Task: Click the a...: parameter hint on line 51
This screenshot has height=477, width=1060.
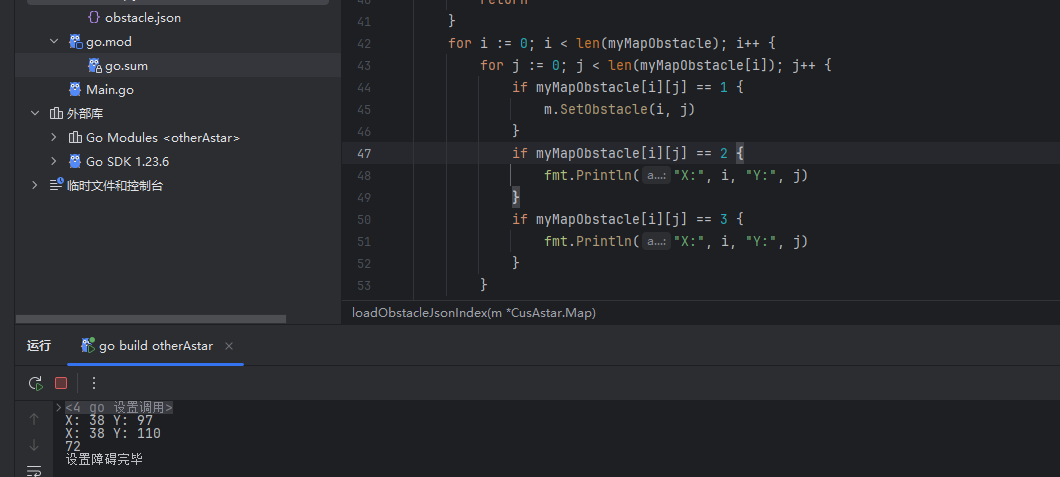Action: 656,241
